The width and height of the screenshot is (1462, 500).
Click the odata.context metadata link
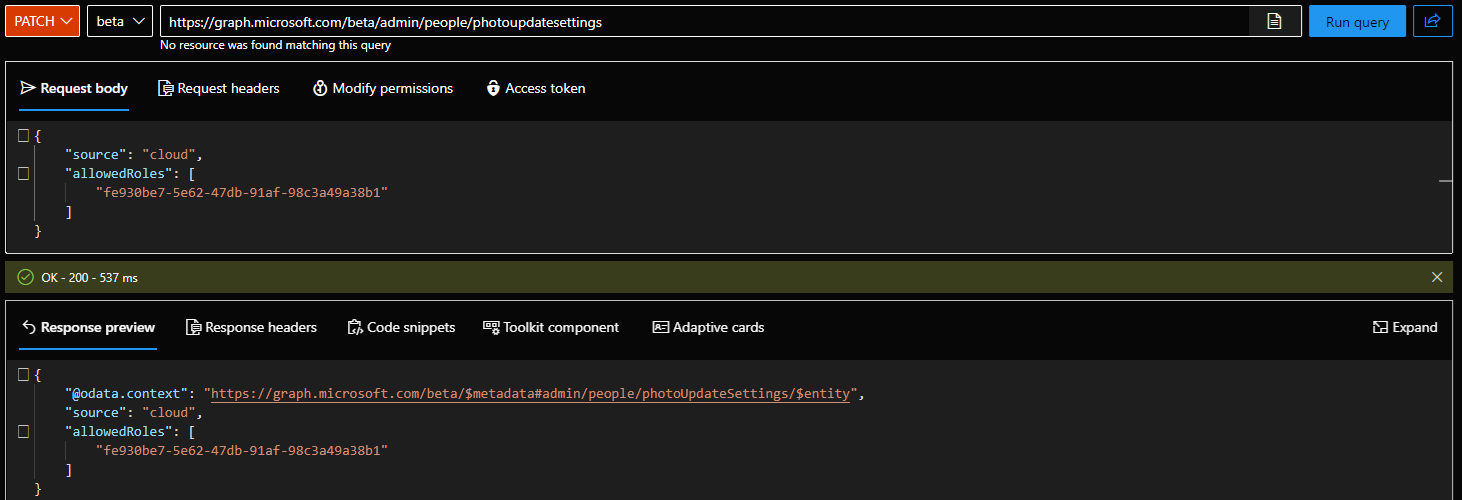point(530,394)
